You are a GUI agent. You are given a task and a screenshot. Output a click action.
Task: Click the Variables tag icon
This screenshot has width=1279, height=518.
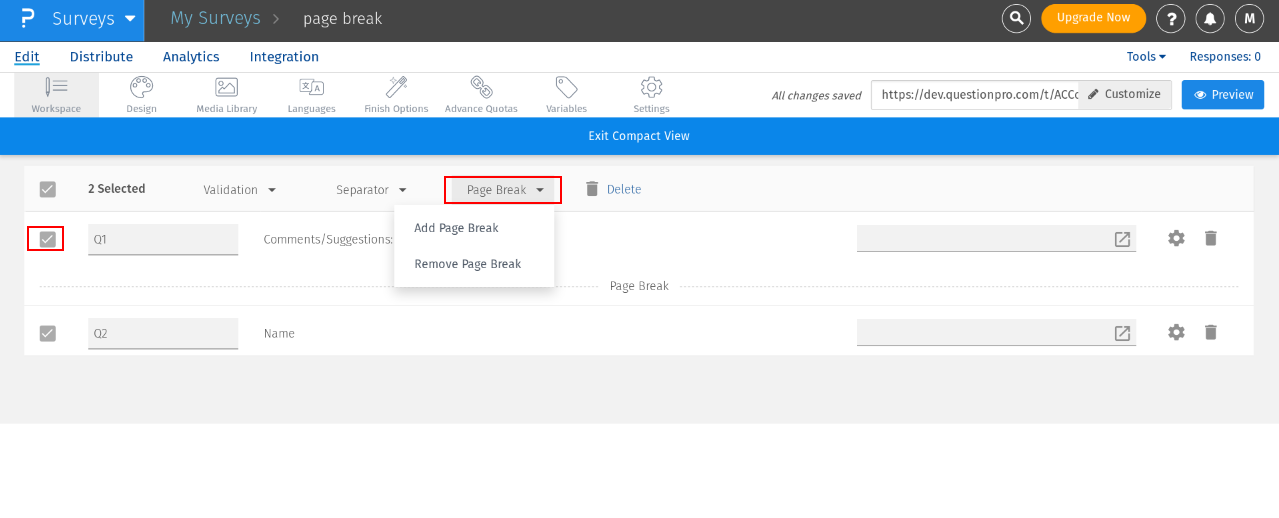click(566, 88)
